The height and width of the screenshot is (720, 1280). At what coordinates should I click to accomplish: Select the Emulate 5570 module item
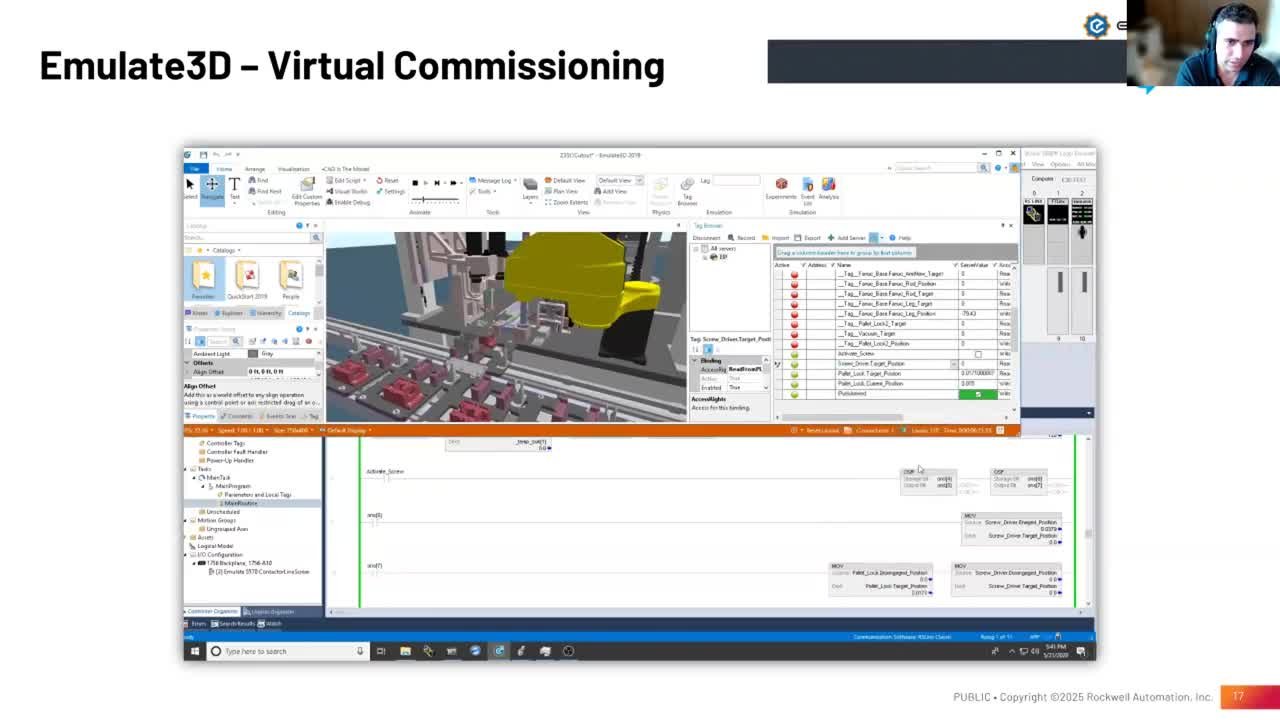(261, 572)
